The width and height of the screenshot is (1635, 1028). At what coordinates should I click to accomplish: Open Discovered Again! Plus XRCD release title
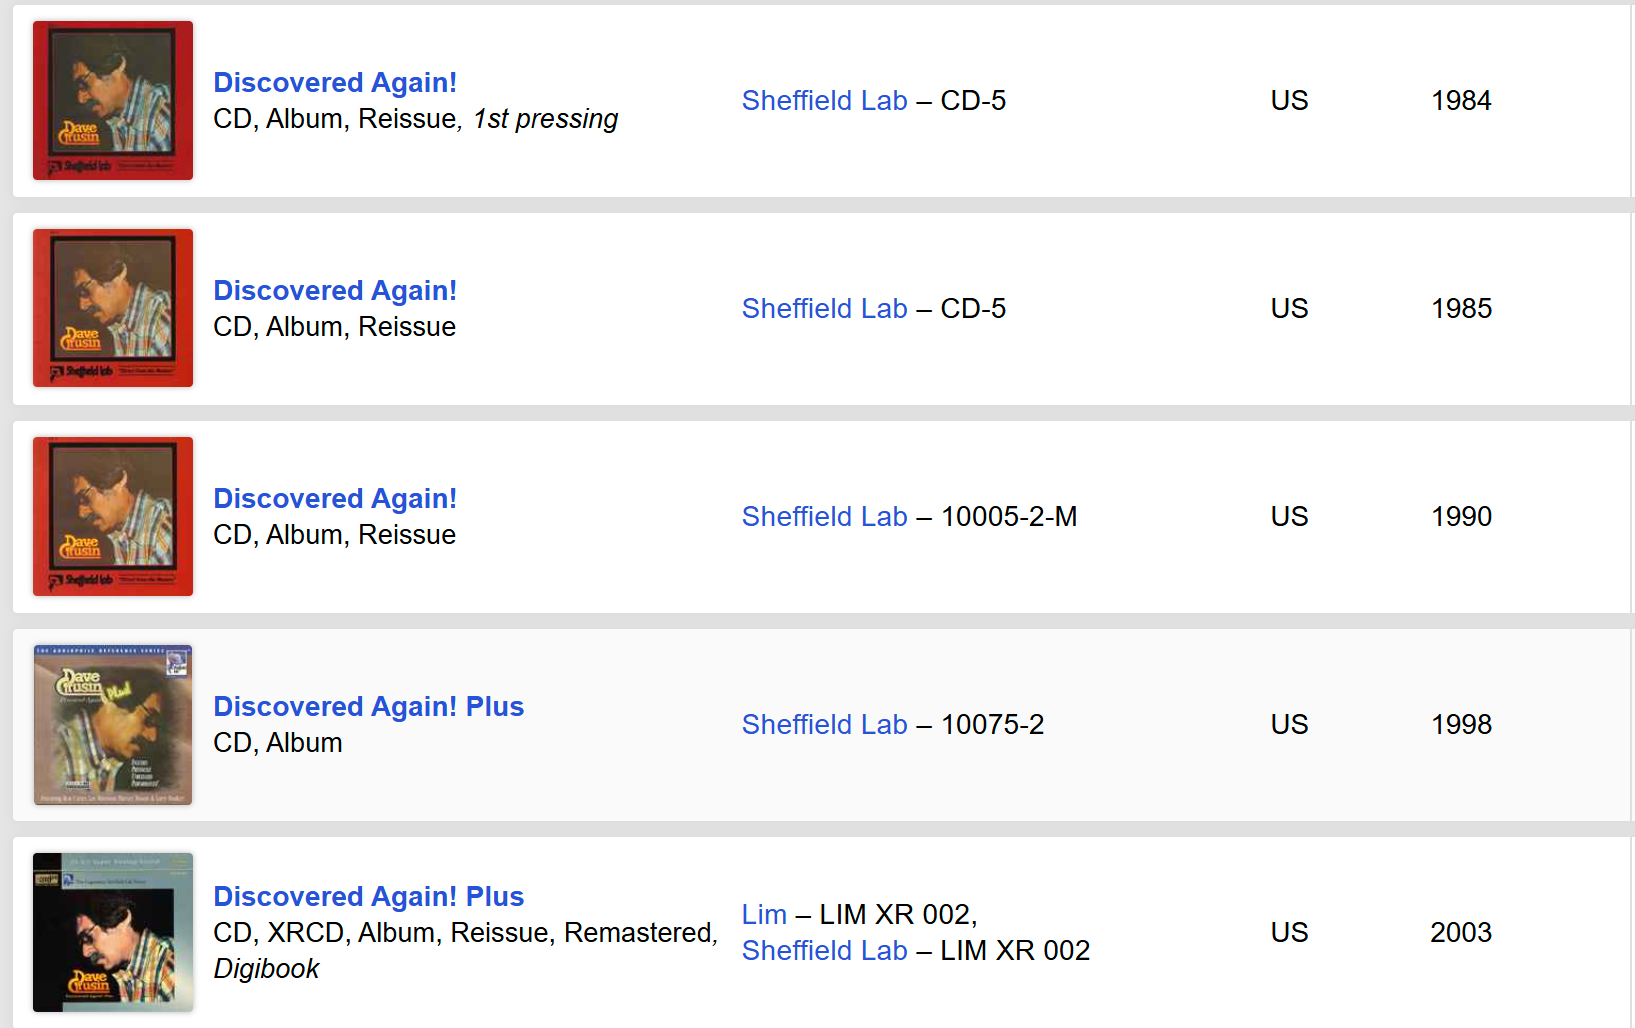[x=368, y=896]
